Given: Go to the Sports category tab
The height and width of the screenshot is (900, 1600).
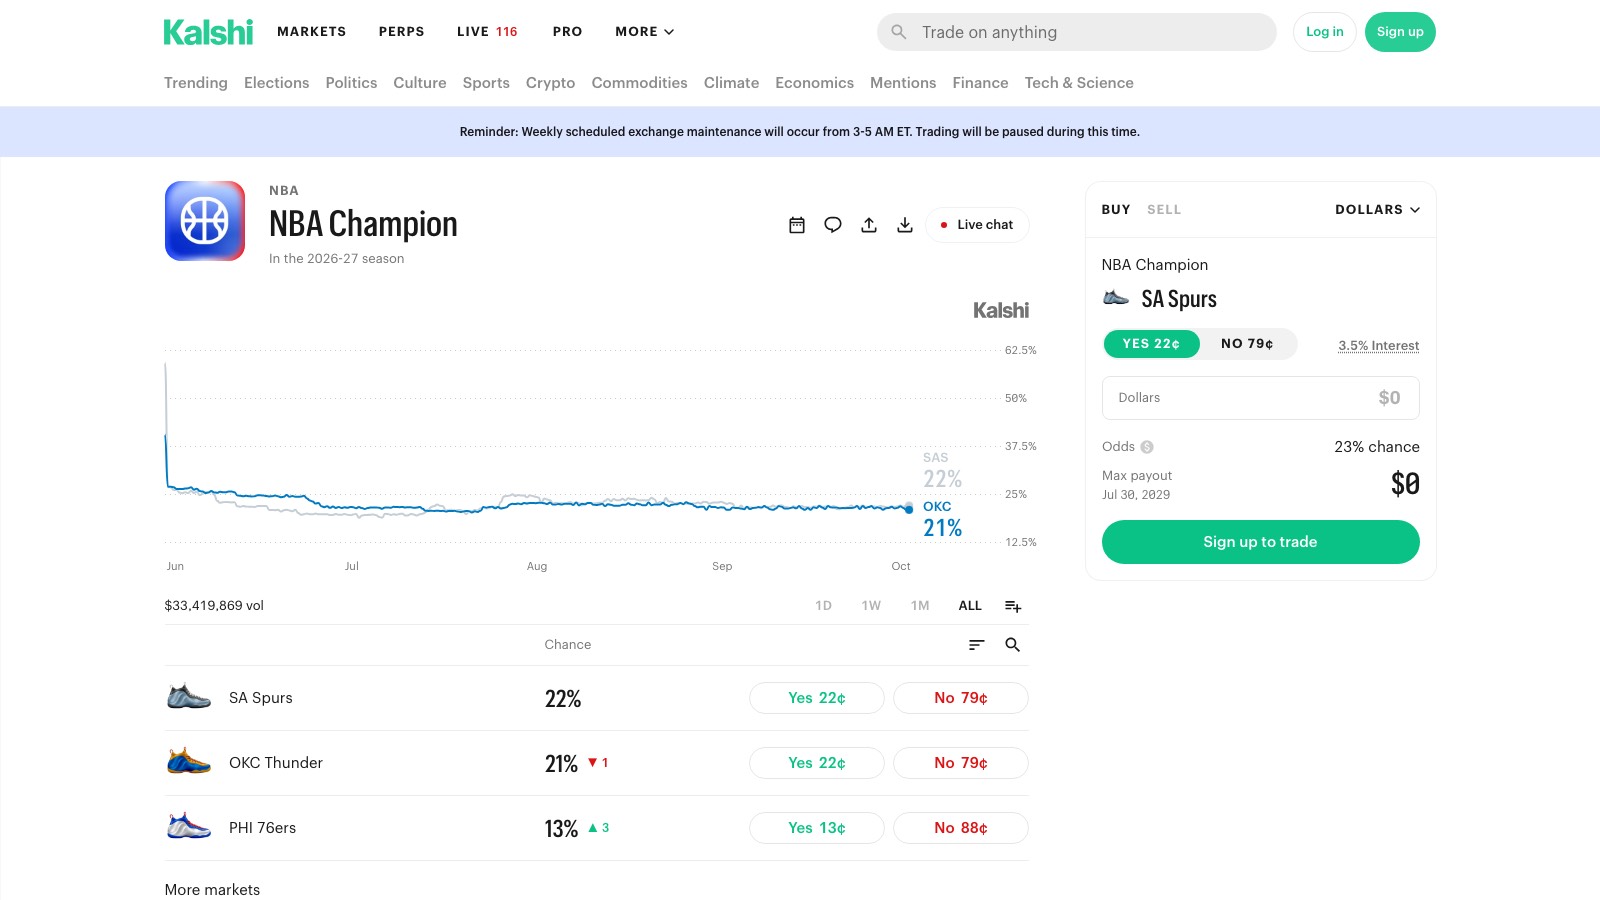Looking at the screenshot, I should pyautogui.click(x=486, y=83).
